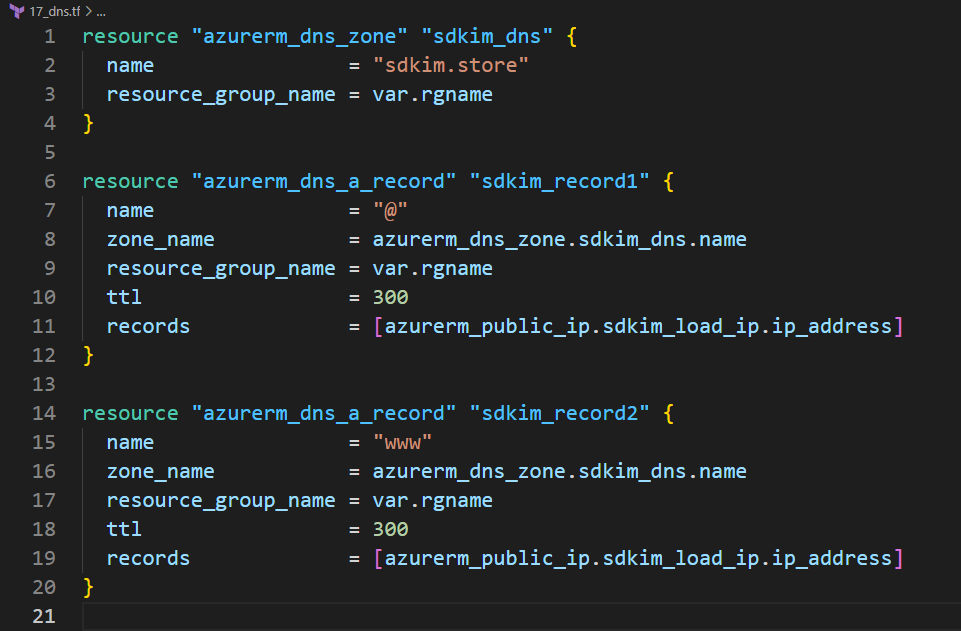The width and height of the screenshot is (961, 631).
Task: Click records attribute on line 11
Action: (148, 327)
